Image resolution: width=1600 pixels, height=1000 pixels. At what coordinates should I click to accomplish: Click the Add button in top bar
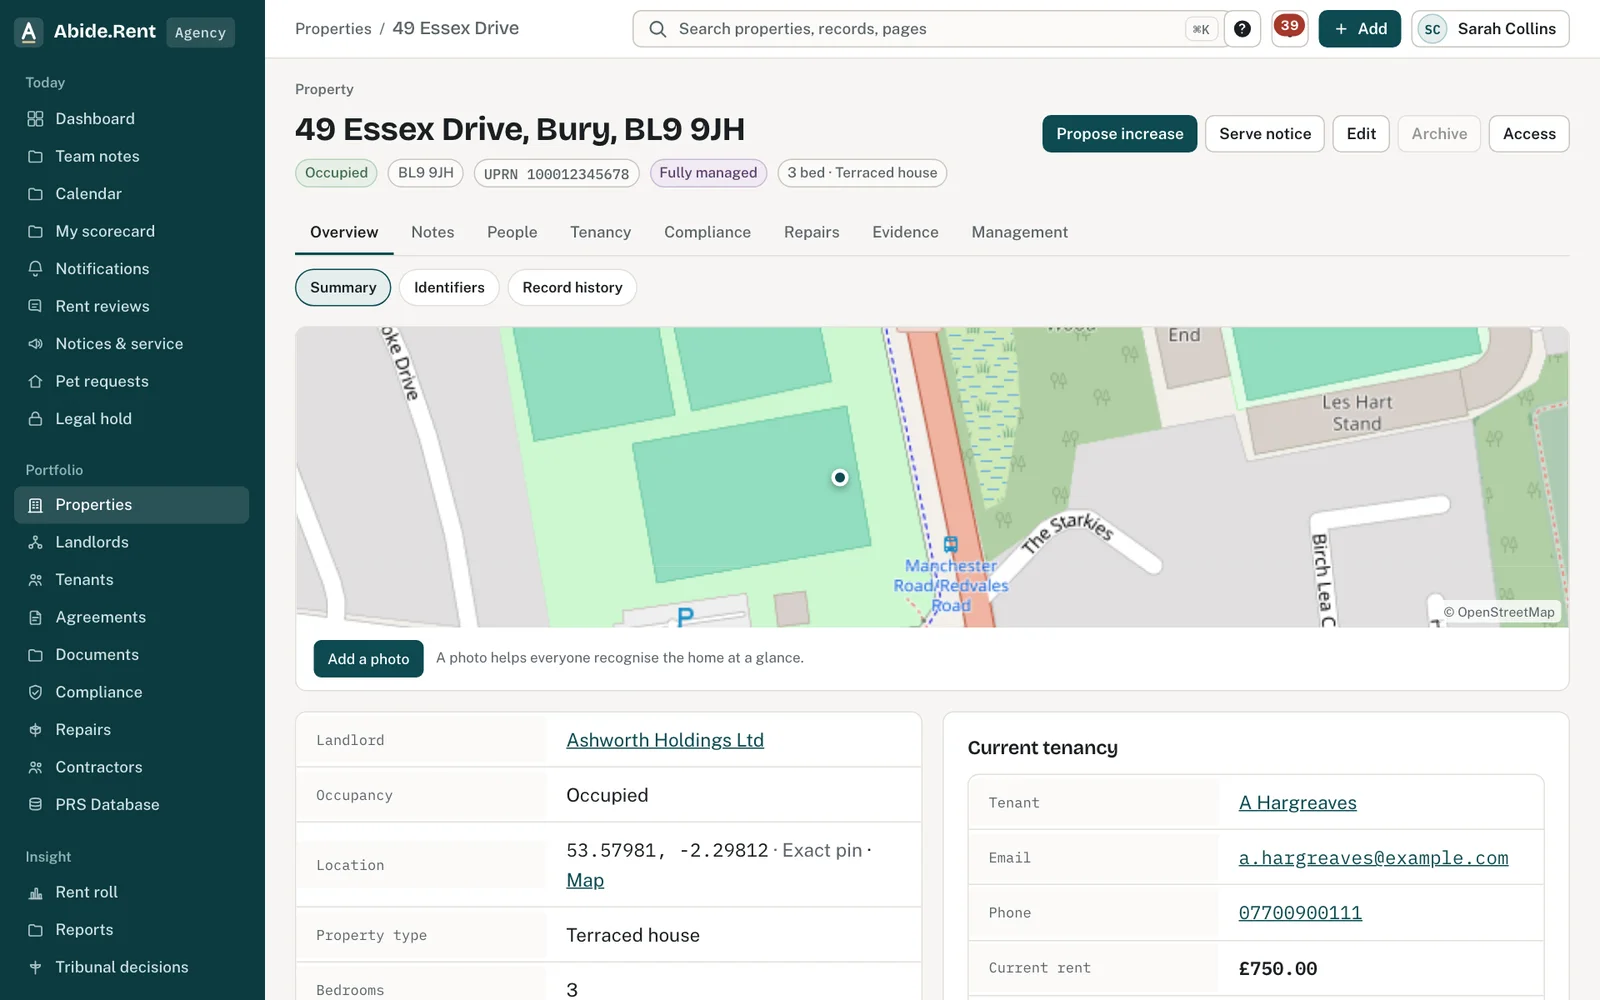click(1359, 29)
